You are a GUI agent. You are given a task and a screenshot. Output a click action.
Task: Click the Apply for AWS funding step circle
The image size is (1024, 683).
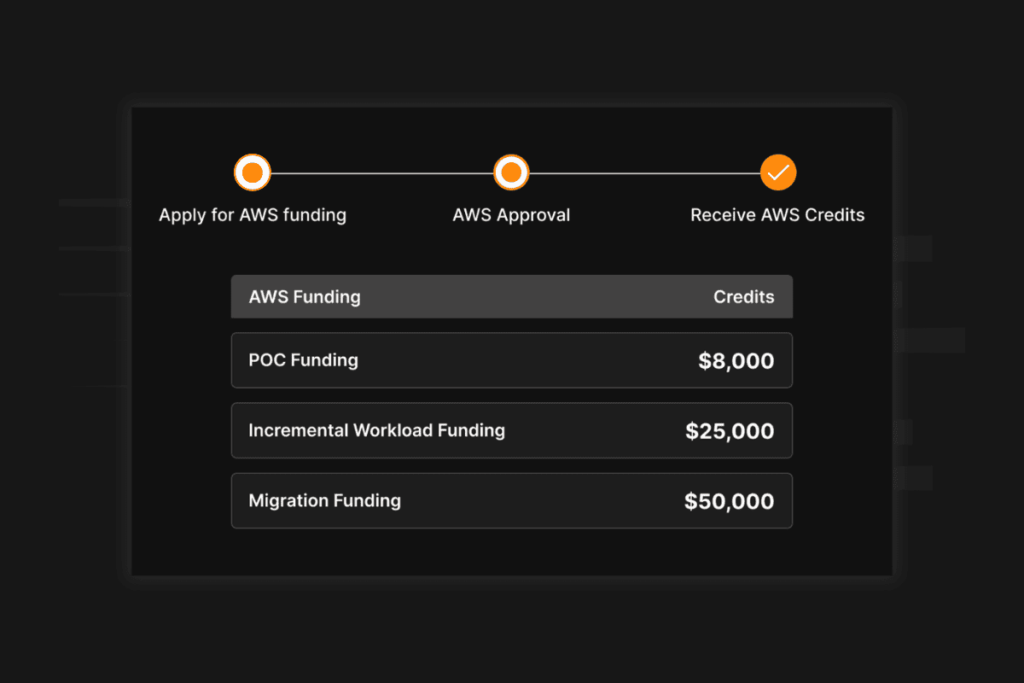252,173
